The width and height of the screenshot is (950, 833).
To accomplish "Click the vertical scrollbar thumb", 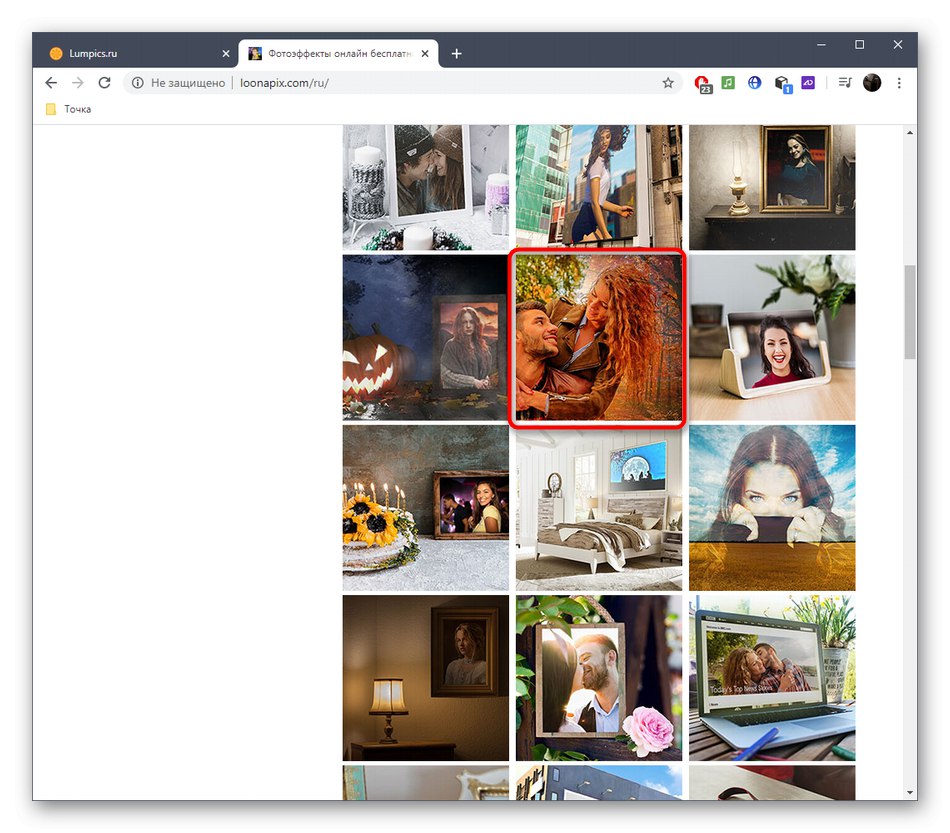I will 910,312.
